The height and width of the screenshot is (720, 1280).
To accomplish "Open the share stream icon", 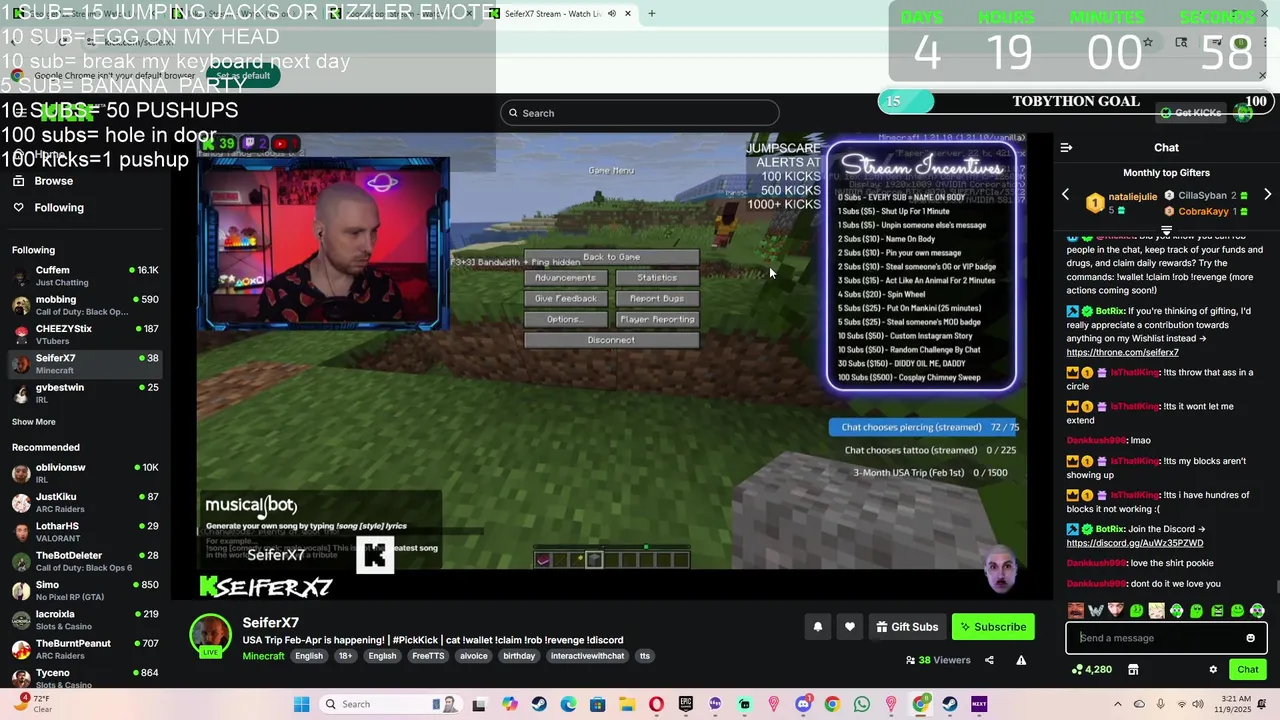I will 989,660.
